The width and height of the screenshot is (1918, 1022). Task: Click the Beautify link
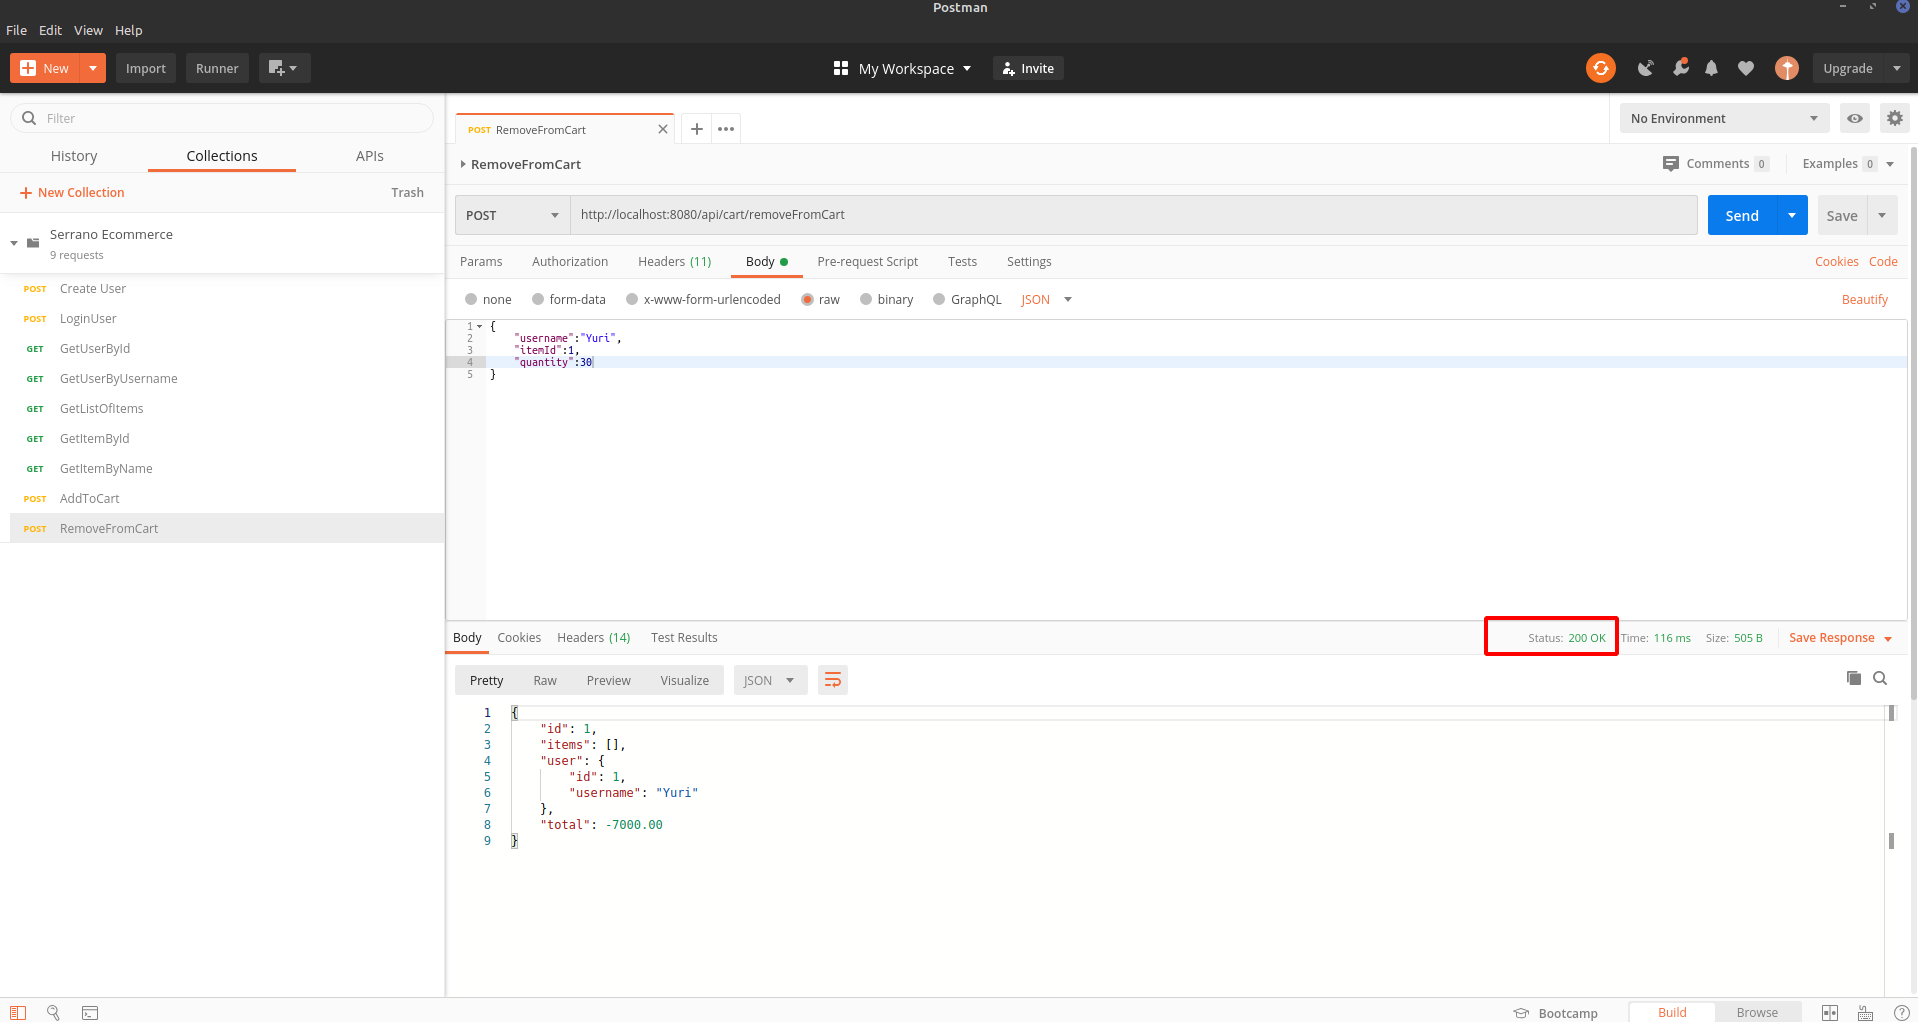[1865, 299]
